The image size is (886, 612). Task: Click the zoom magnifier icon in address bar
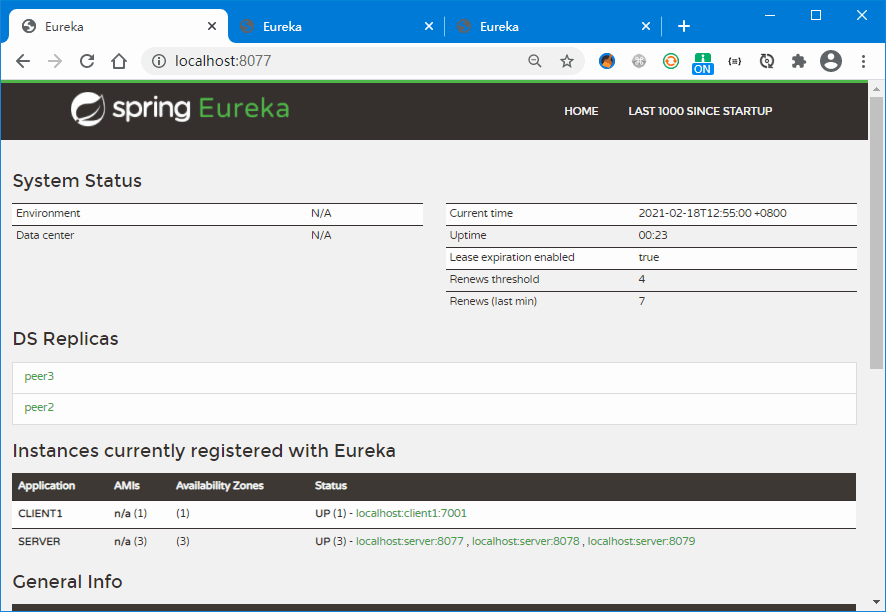tap(535, 61)
